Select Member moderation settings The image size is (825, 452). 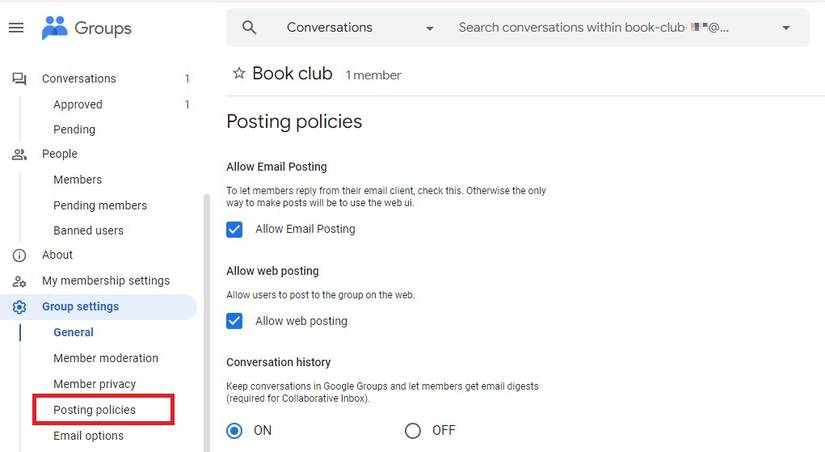[x=105, y=358]
